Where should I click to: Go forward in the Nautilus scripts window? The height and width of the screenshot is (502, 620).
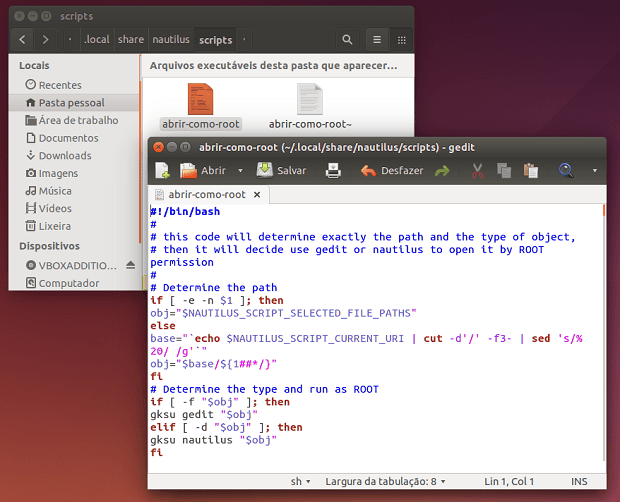[45, 40]
